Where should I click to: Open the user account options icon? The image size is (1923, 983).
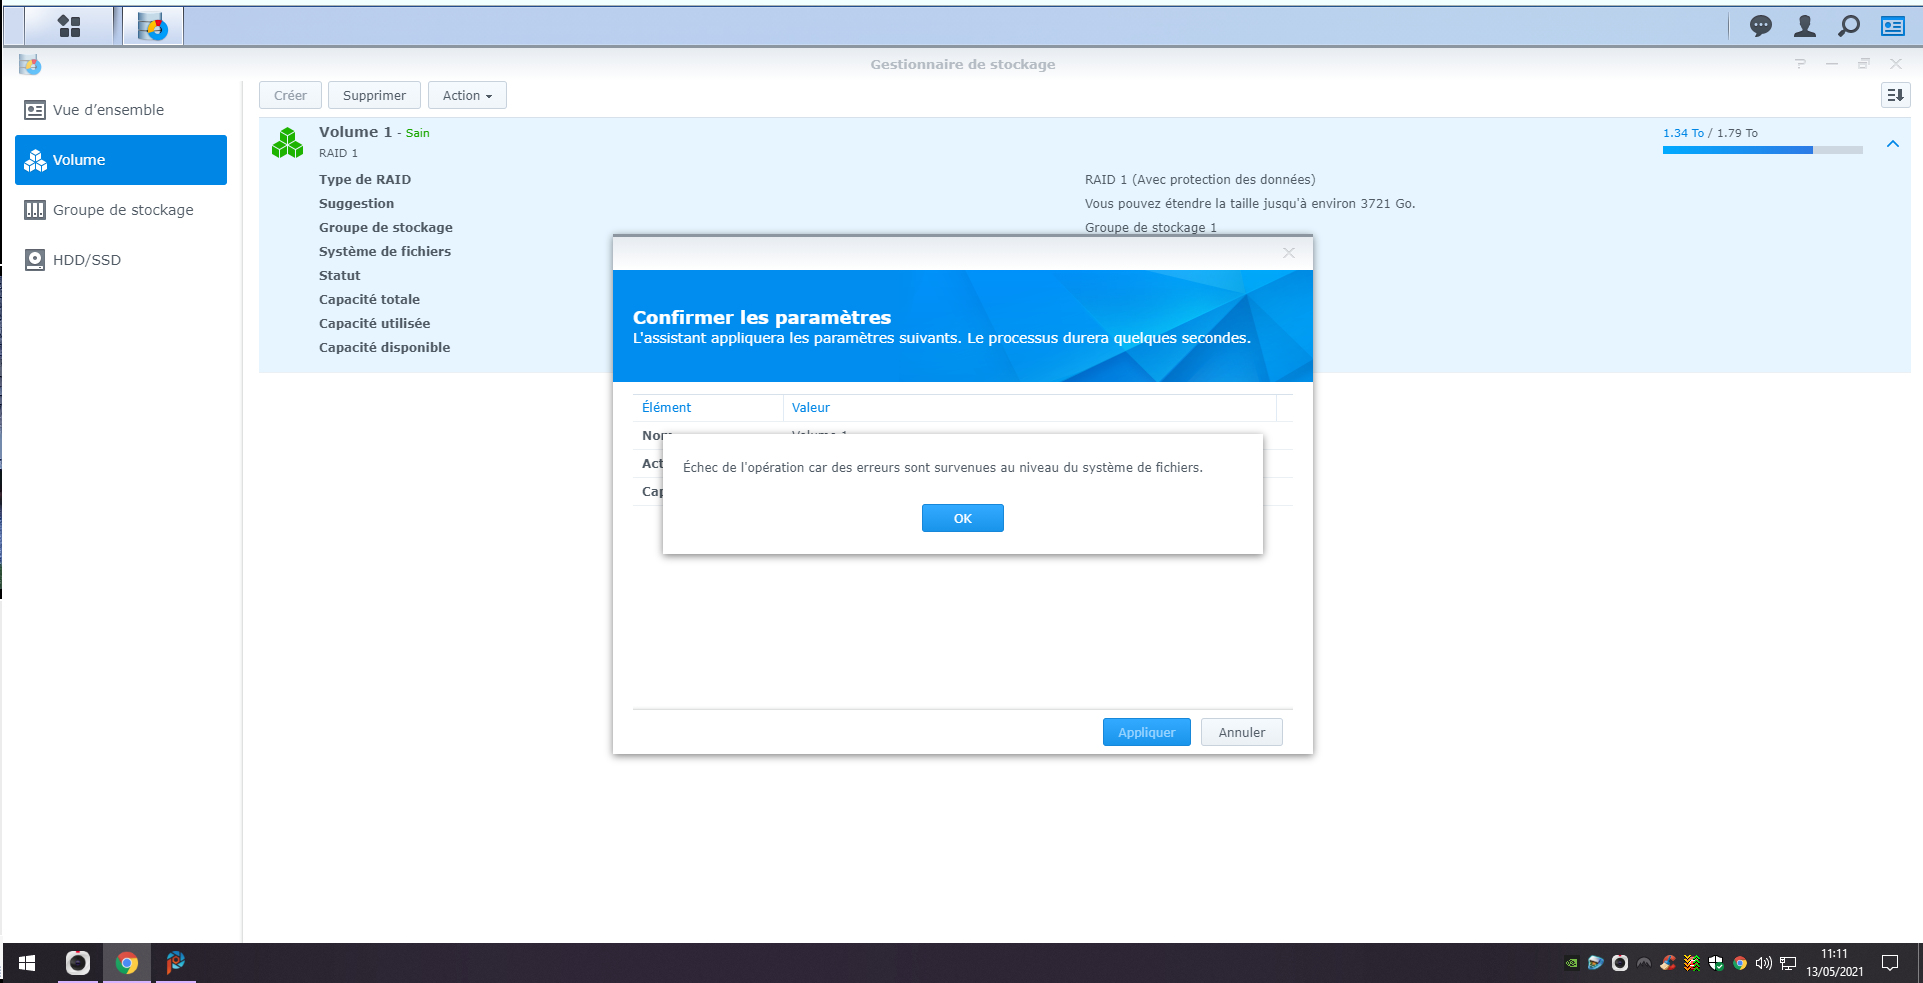pyautogui.click(x=1805, y=26)
